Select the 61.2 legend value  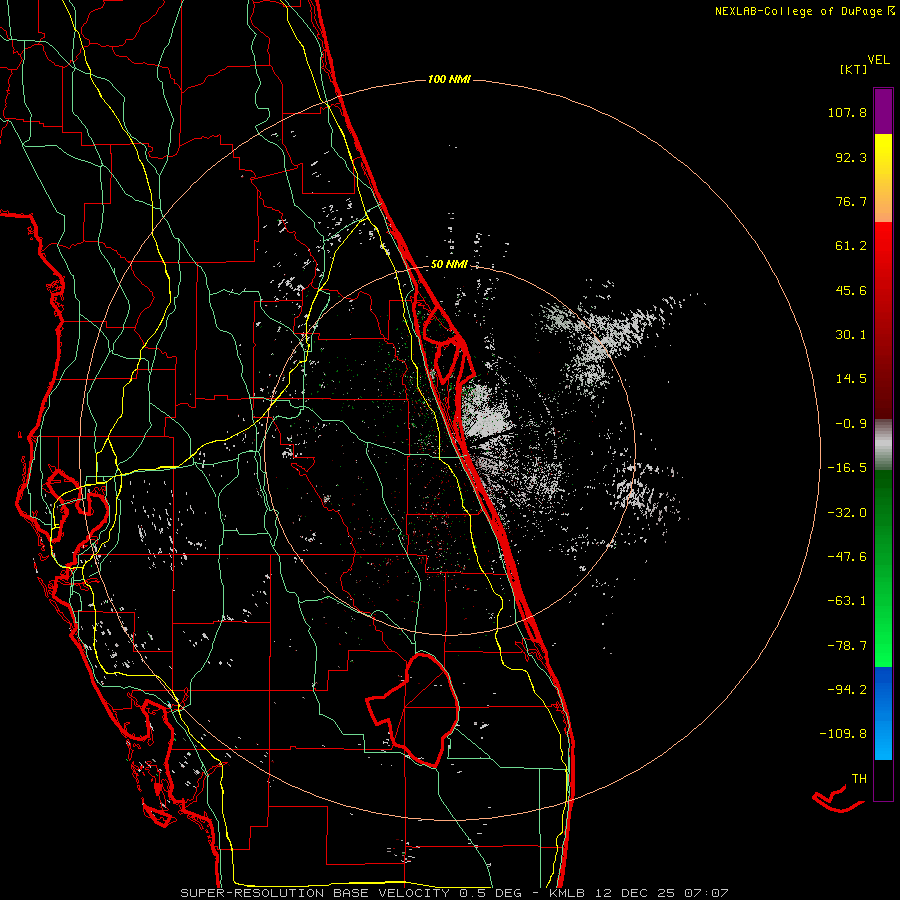pos(851,246)
